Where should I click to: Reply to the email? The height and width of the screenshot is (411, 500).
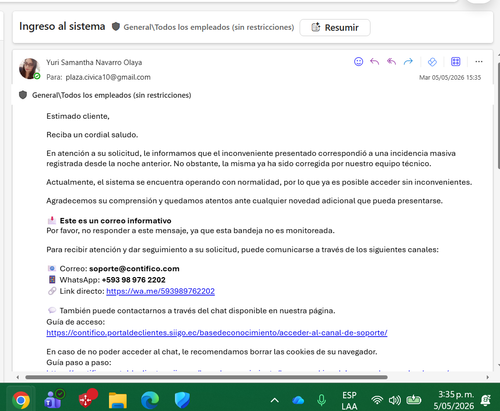point(375,62)
